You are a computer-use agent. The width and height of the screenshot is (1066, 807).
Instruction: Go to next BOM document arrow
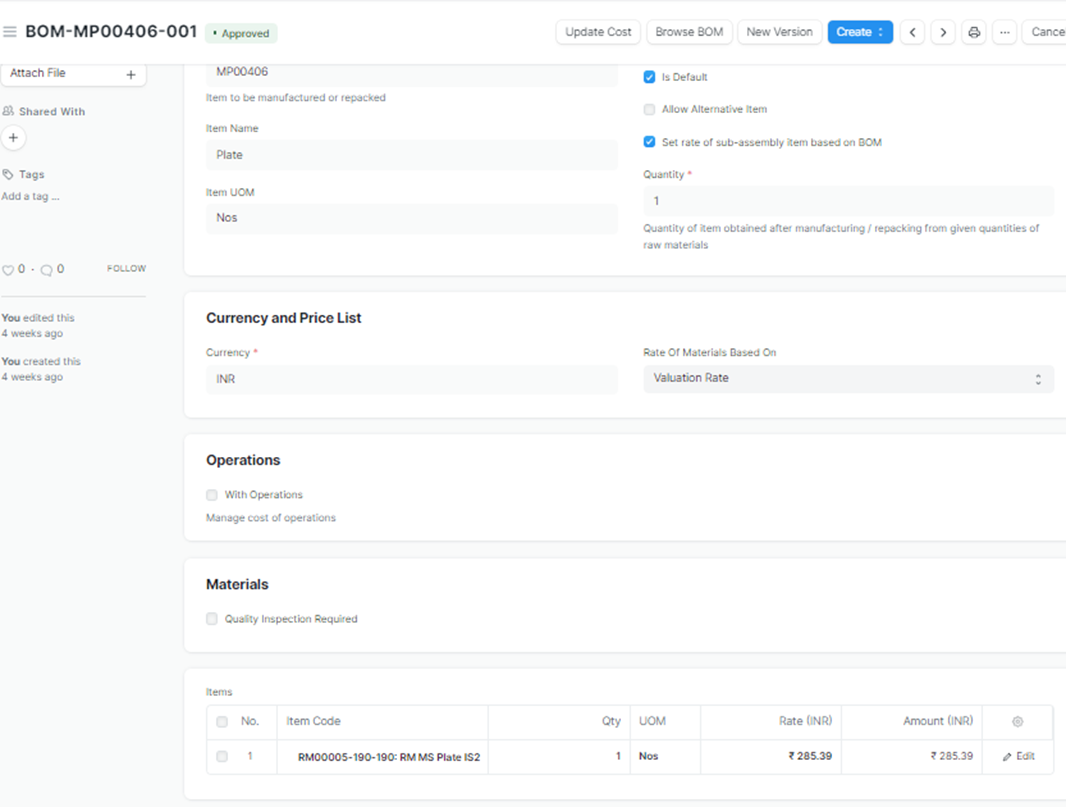943,32
